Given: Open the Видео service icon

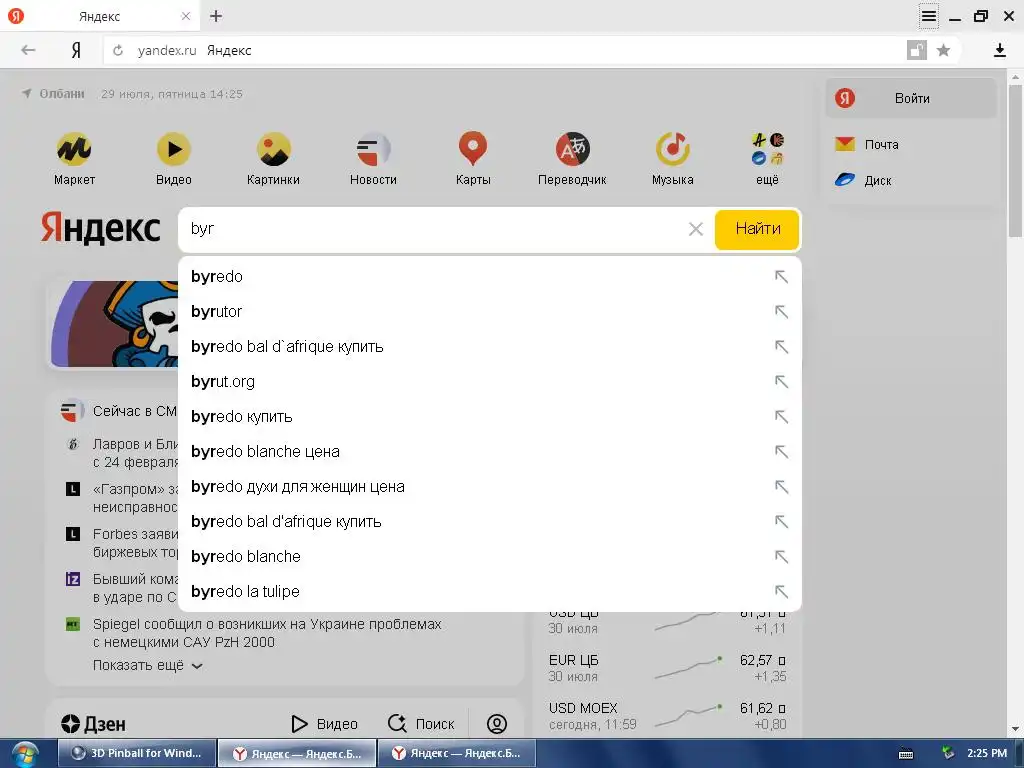Looking at the screenshot, I should pos(174,150).
